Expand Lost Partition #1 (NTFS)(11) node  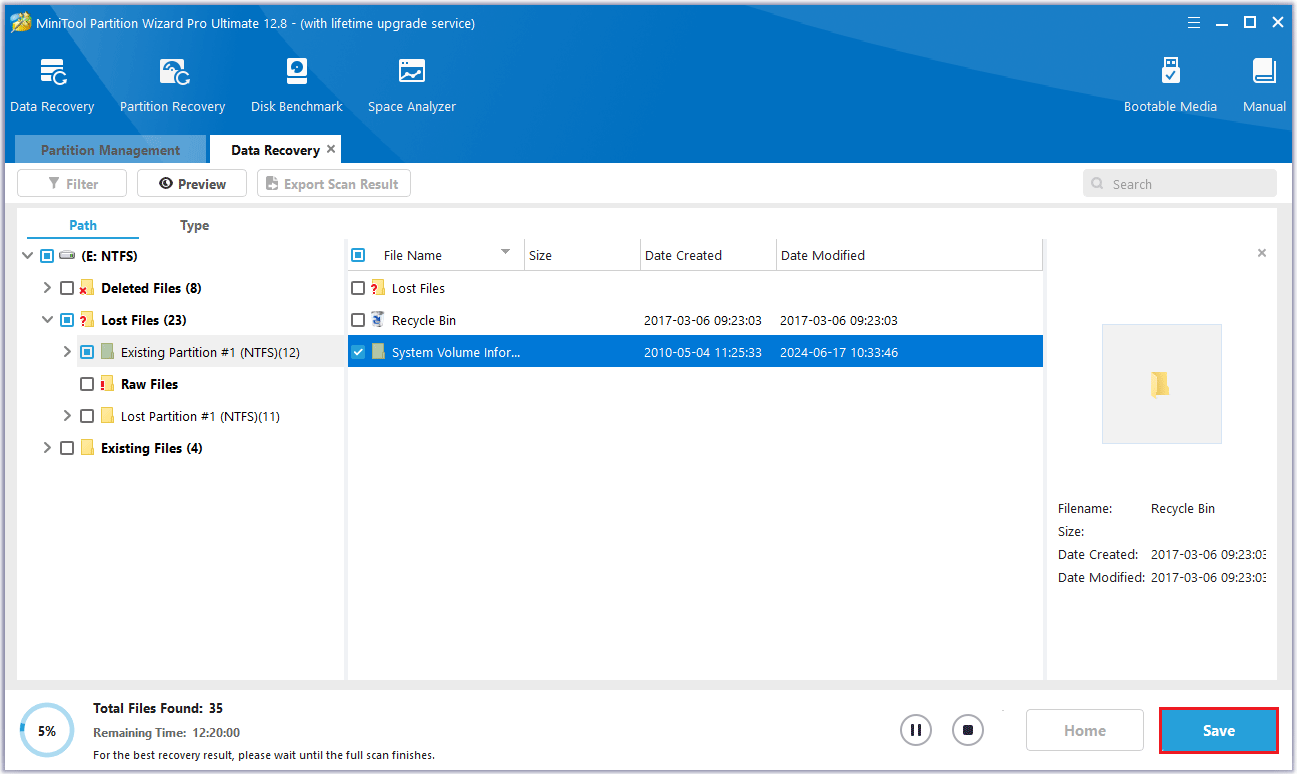tap(67, 416)
